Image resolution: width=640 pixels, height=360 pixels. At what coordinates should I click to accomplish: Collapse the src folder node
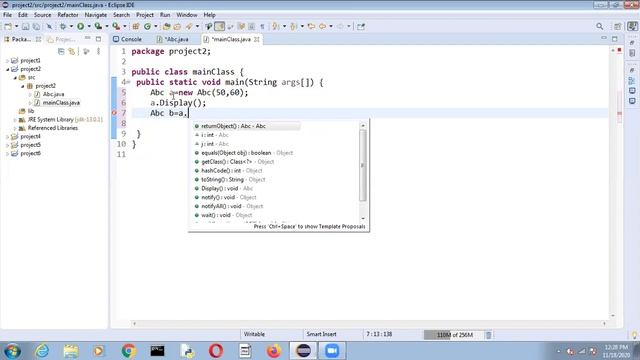(15, 78)
